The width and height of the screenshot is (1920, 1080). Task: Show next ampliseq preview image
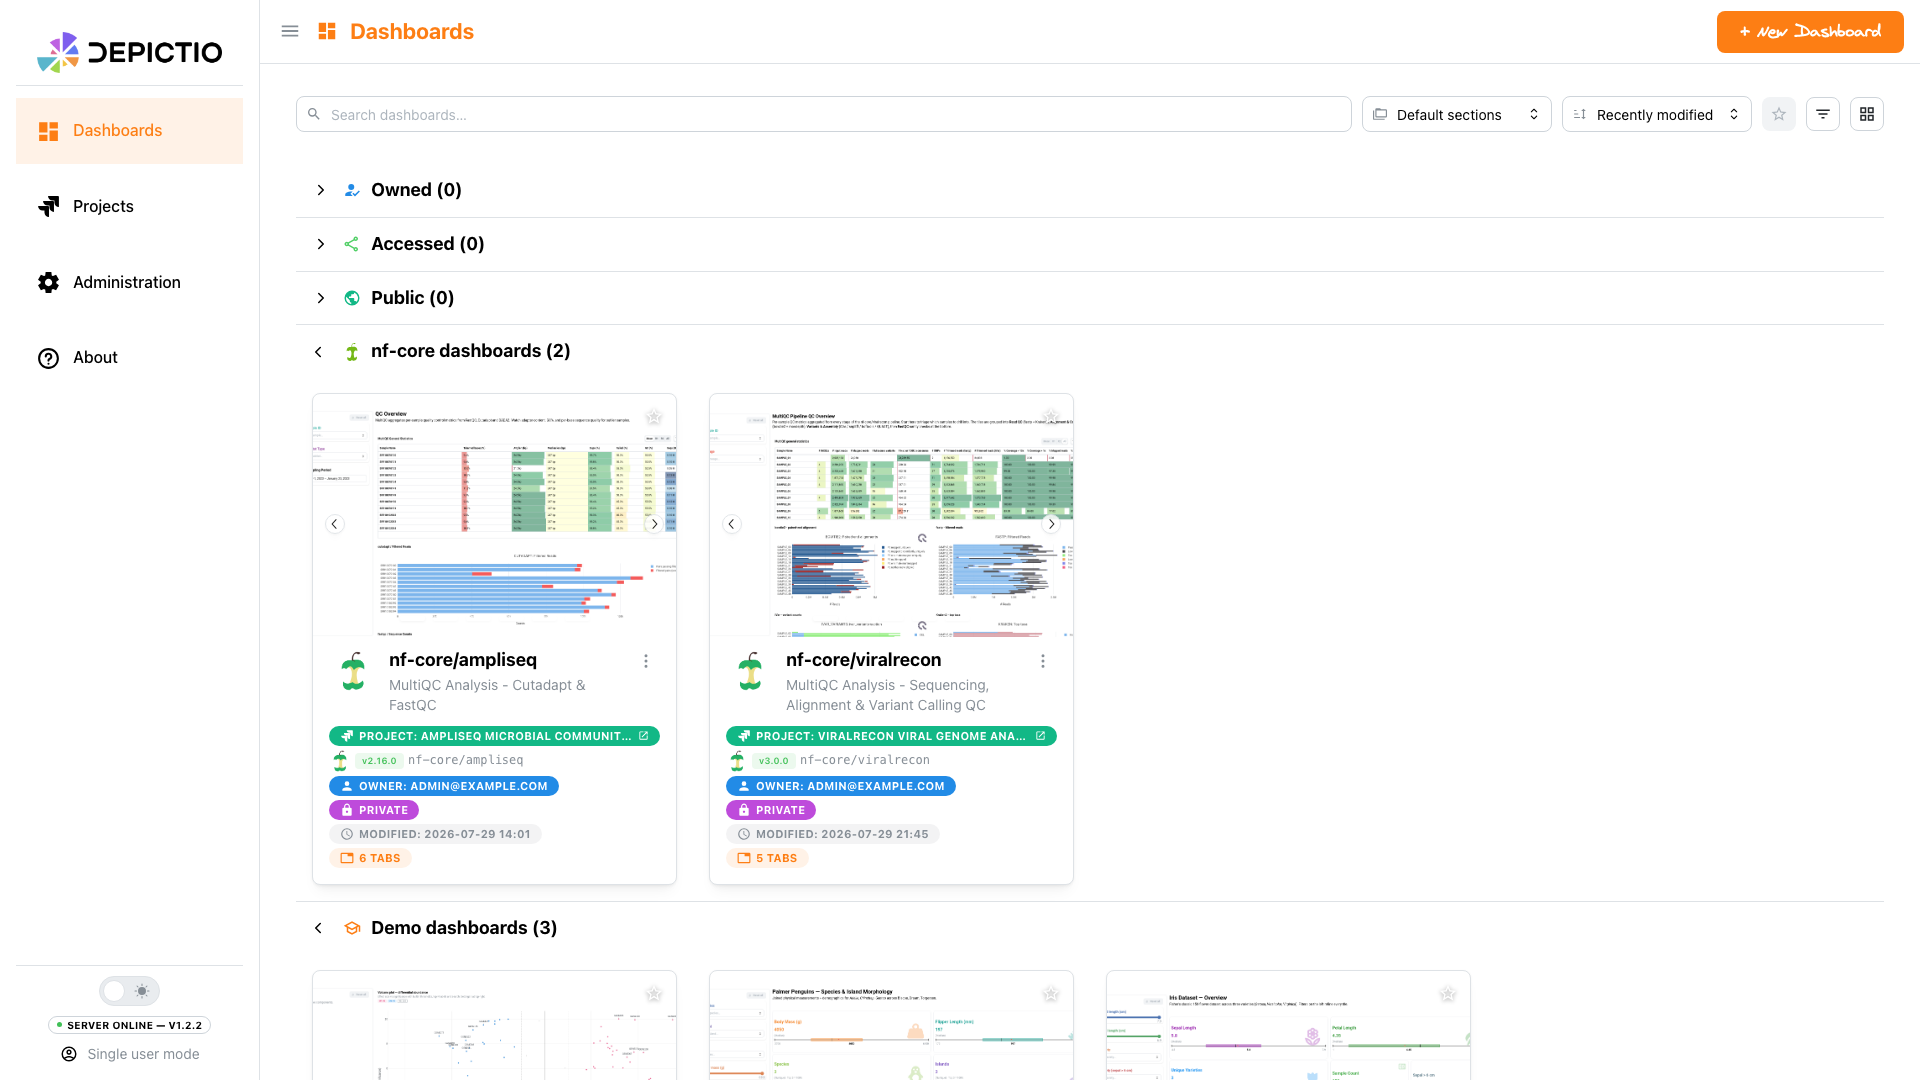pyautogui.click(x=655, y=524)
